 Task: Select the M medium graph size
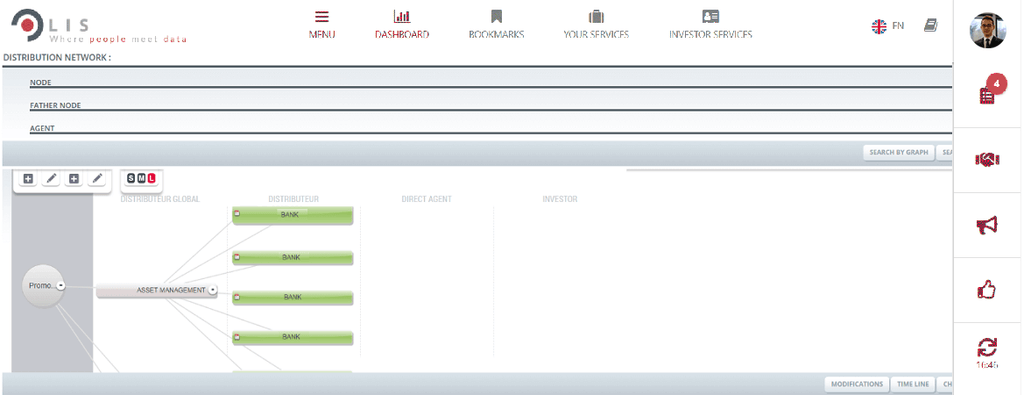[141, 178]
